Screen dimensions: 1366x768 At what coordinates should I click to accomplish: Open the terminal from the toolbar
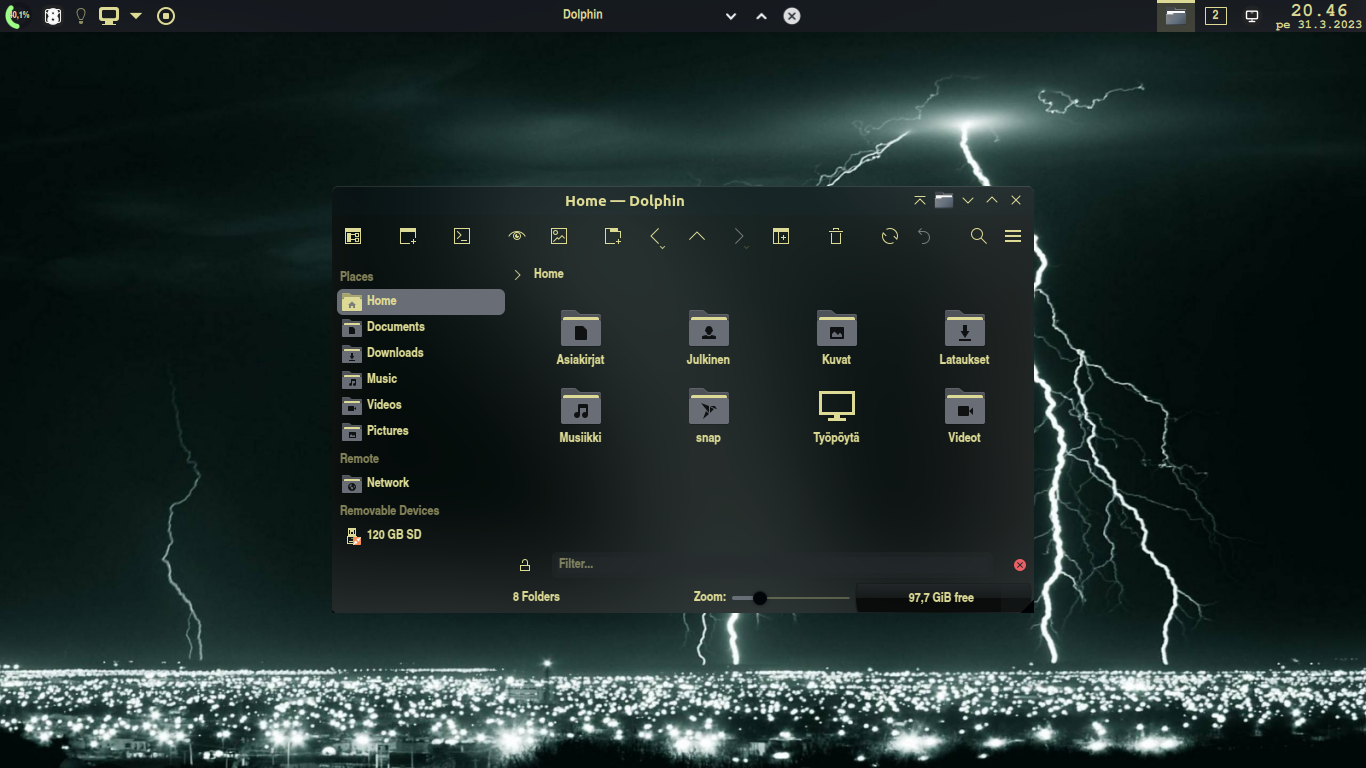(x=462, y=236)
